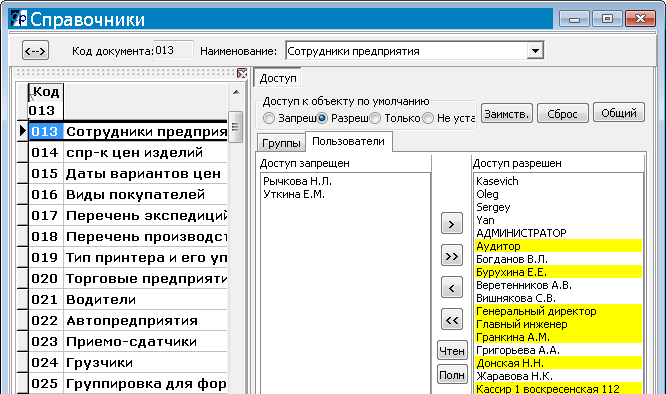Click the Код filter cell with 013
The height and width of the screenshot is (394, 666).
45,111
